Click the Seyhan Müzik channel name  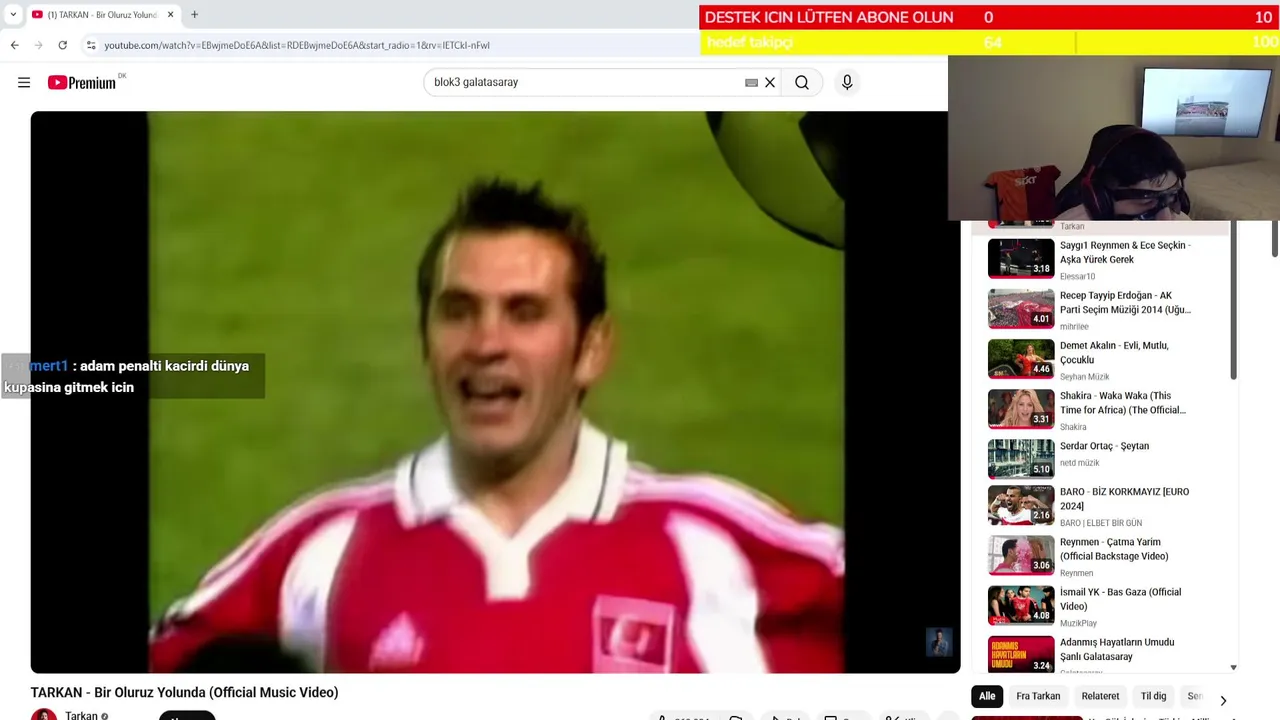[1084, 377]
